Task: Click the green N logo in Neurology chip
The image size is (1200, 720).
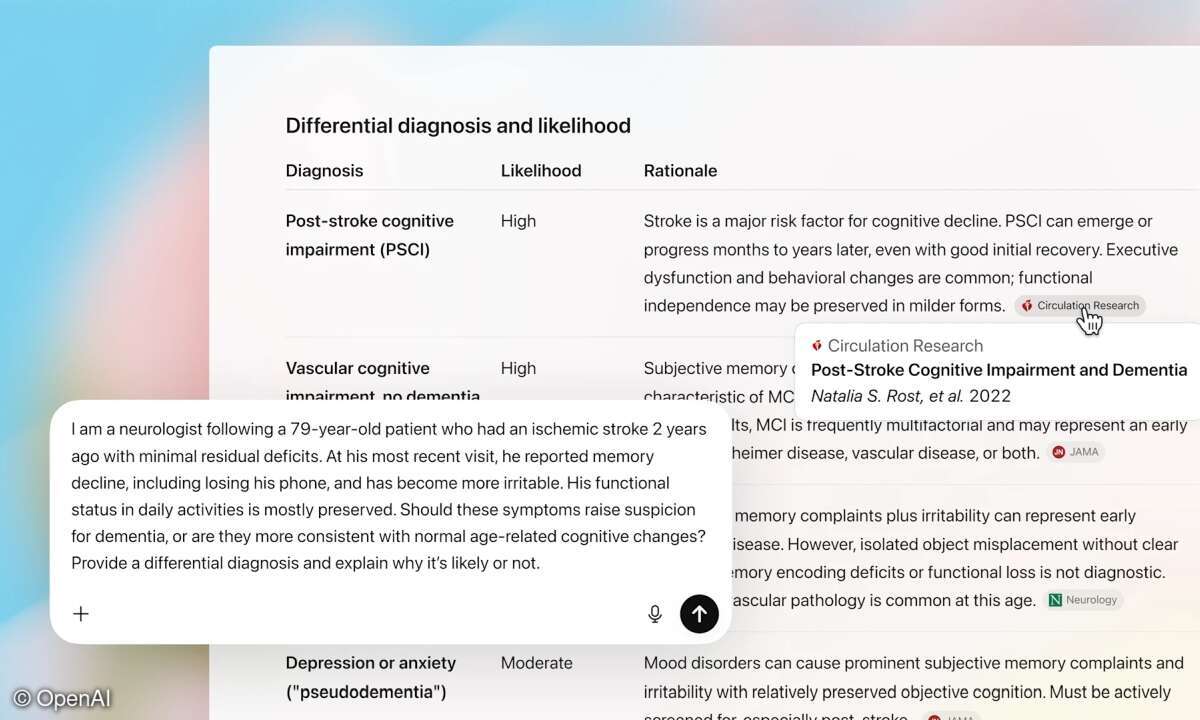Action: coord(1055,600)
